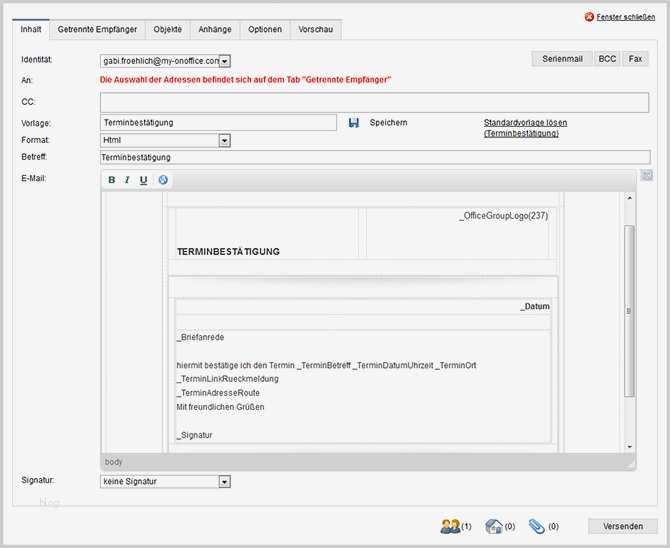Switch to the Getrennte Empfänger tab
The width and height of the screenshot is (670, 548).
[x=97, y=29]
